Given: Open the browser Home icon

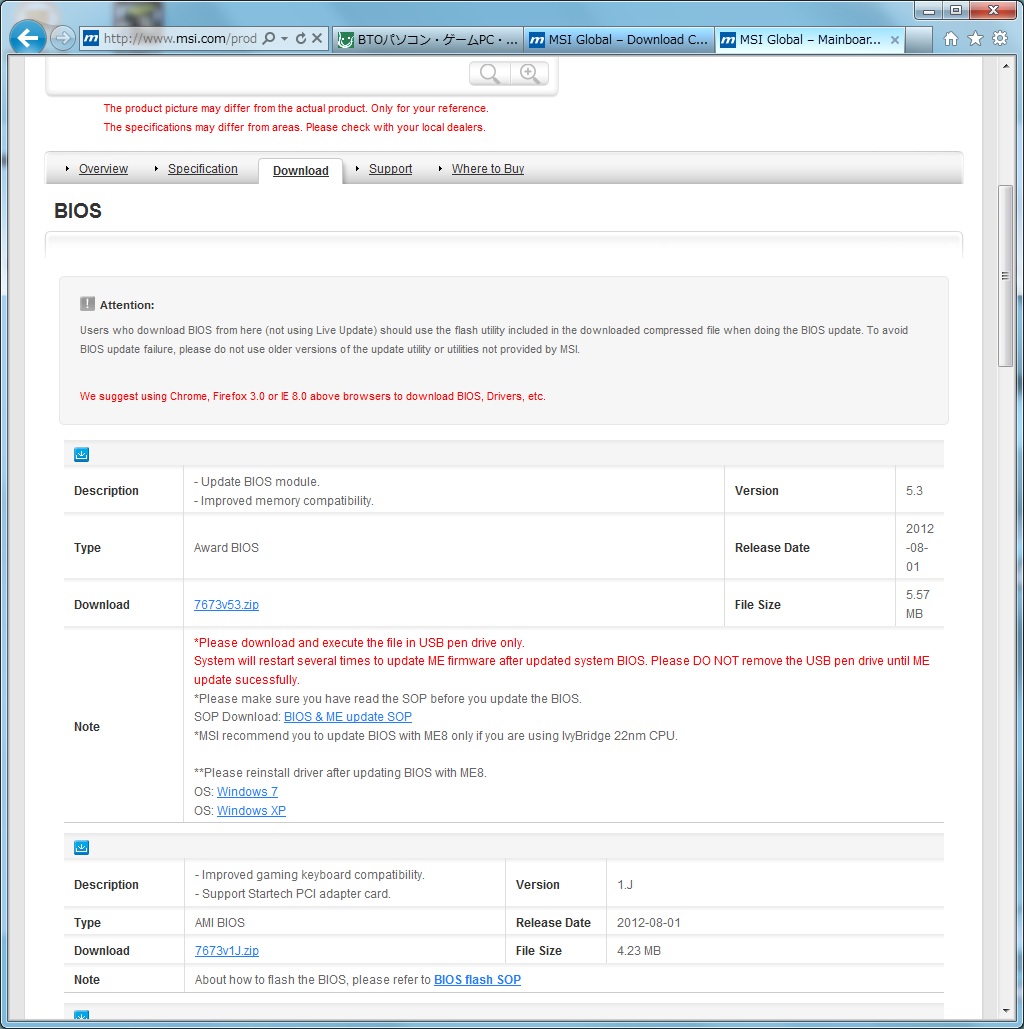Looking at the screenshot, I should tap(950, 39).
